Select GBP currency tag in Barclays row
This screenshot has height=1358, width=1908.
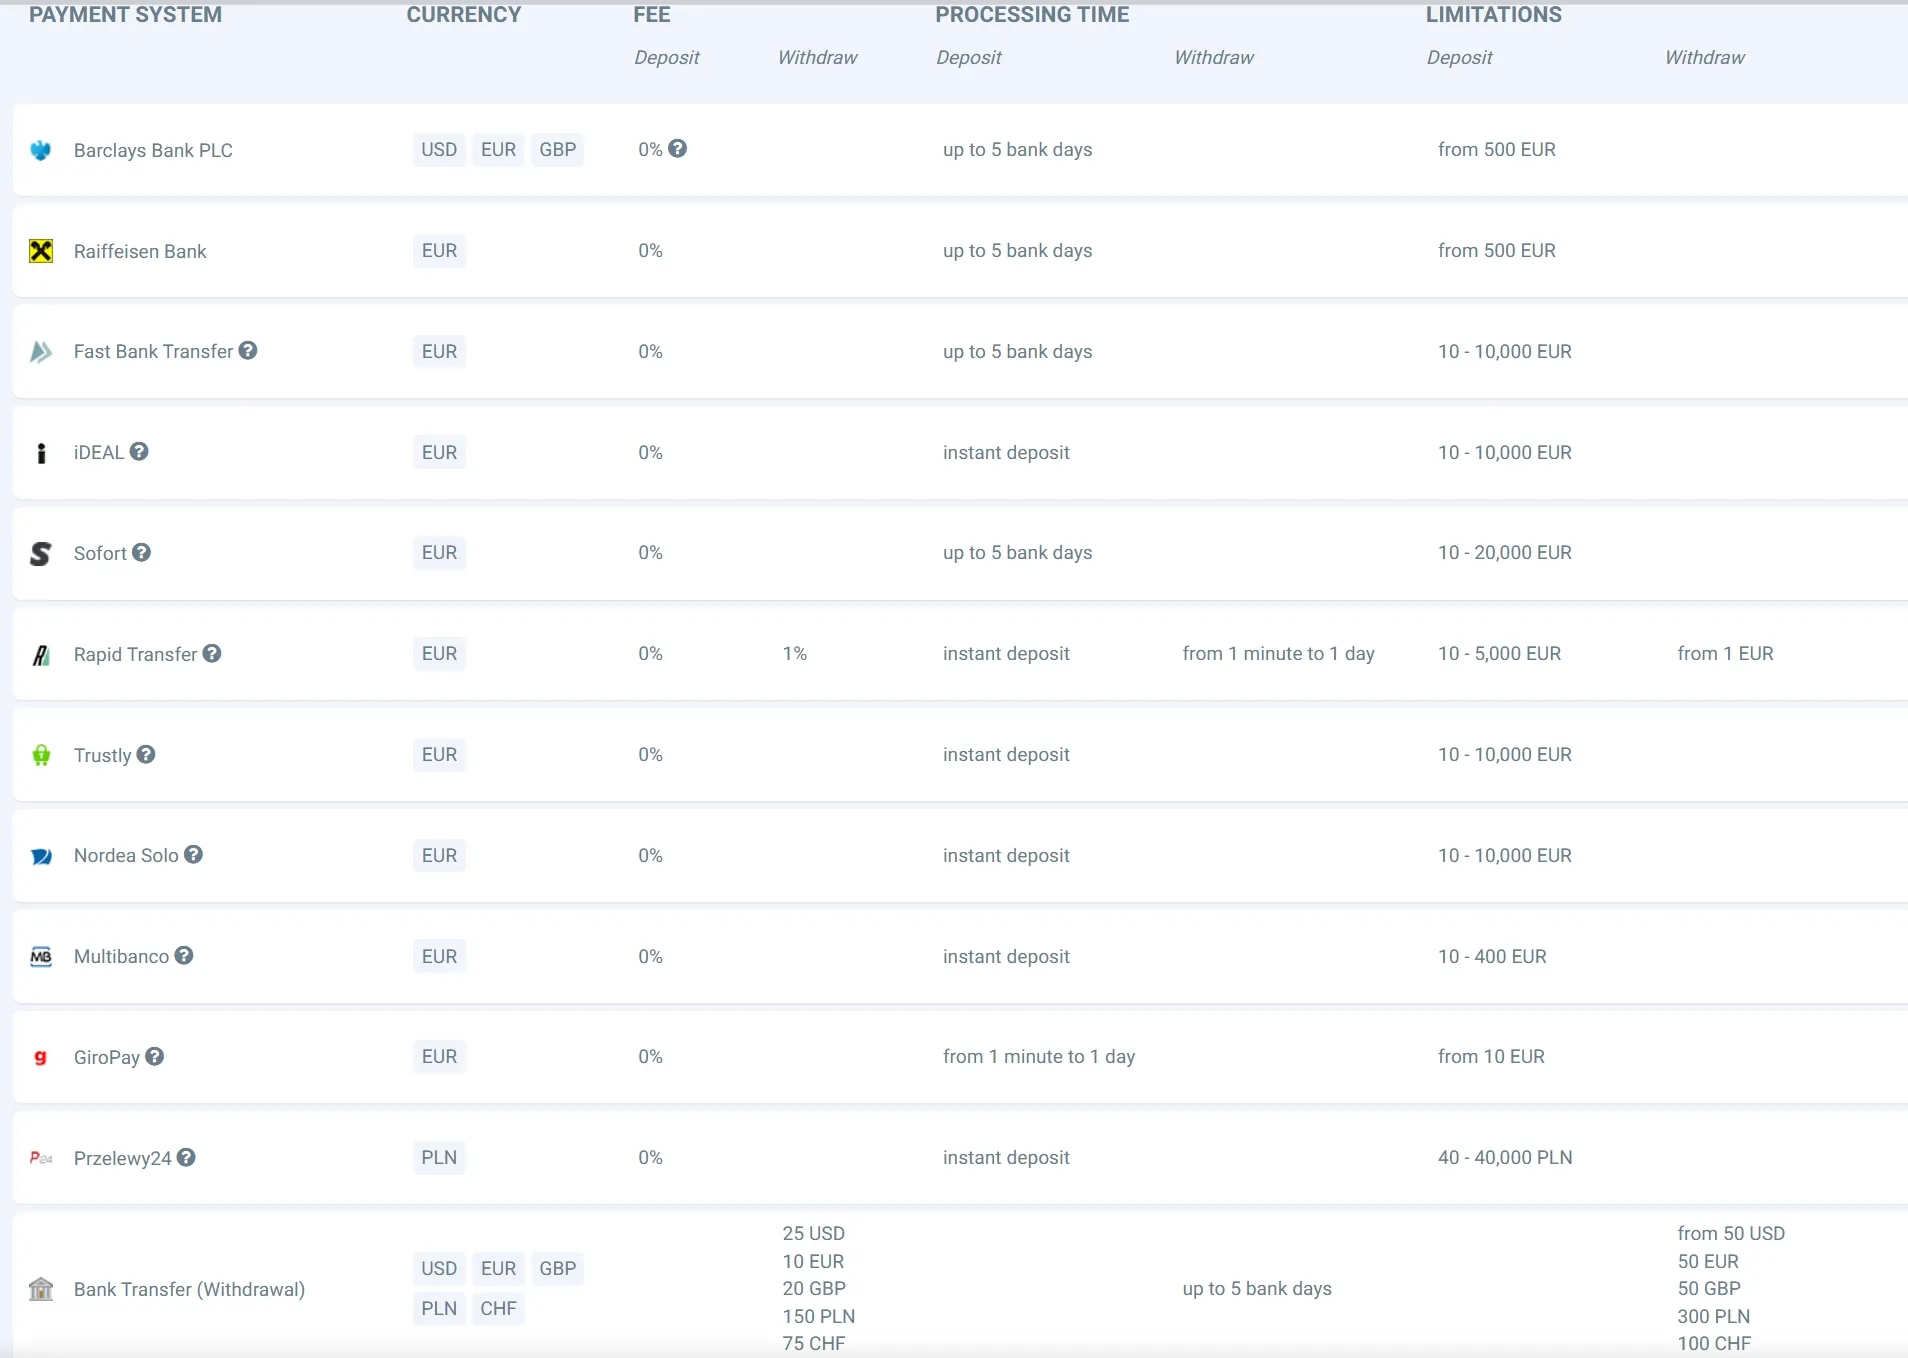(558, 150)
